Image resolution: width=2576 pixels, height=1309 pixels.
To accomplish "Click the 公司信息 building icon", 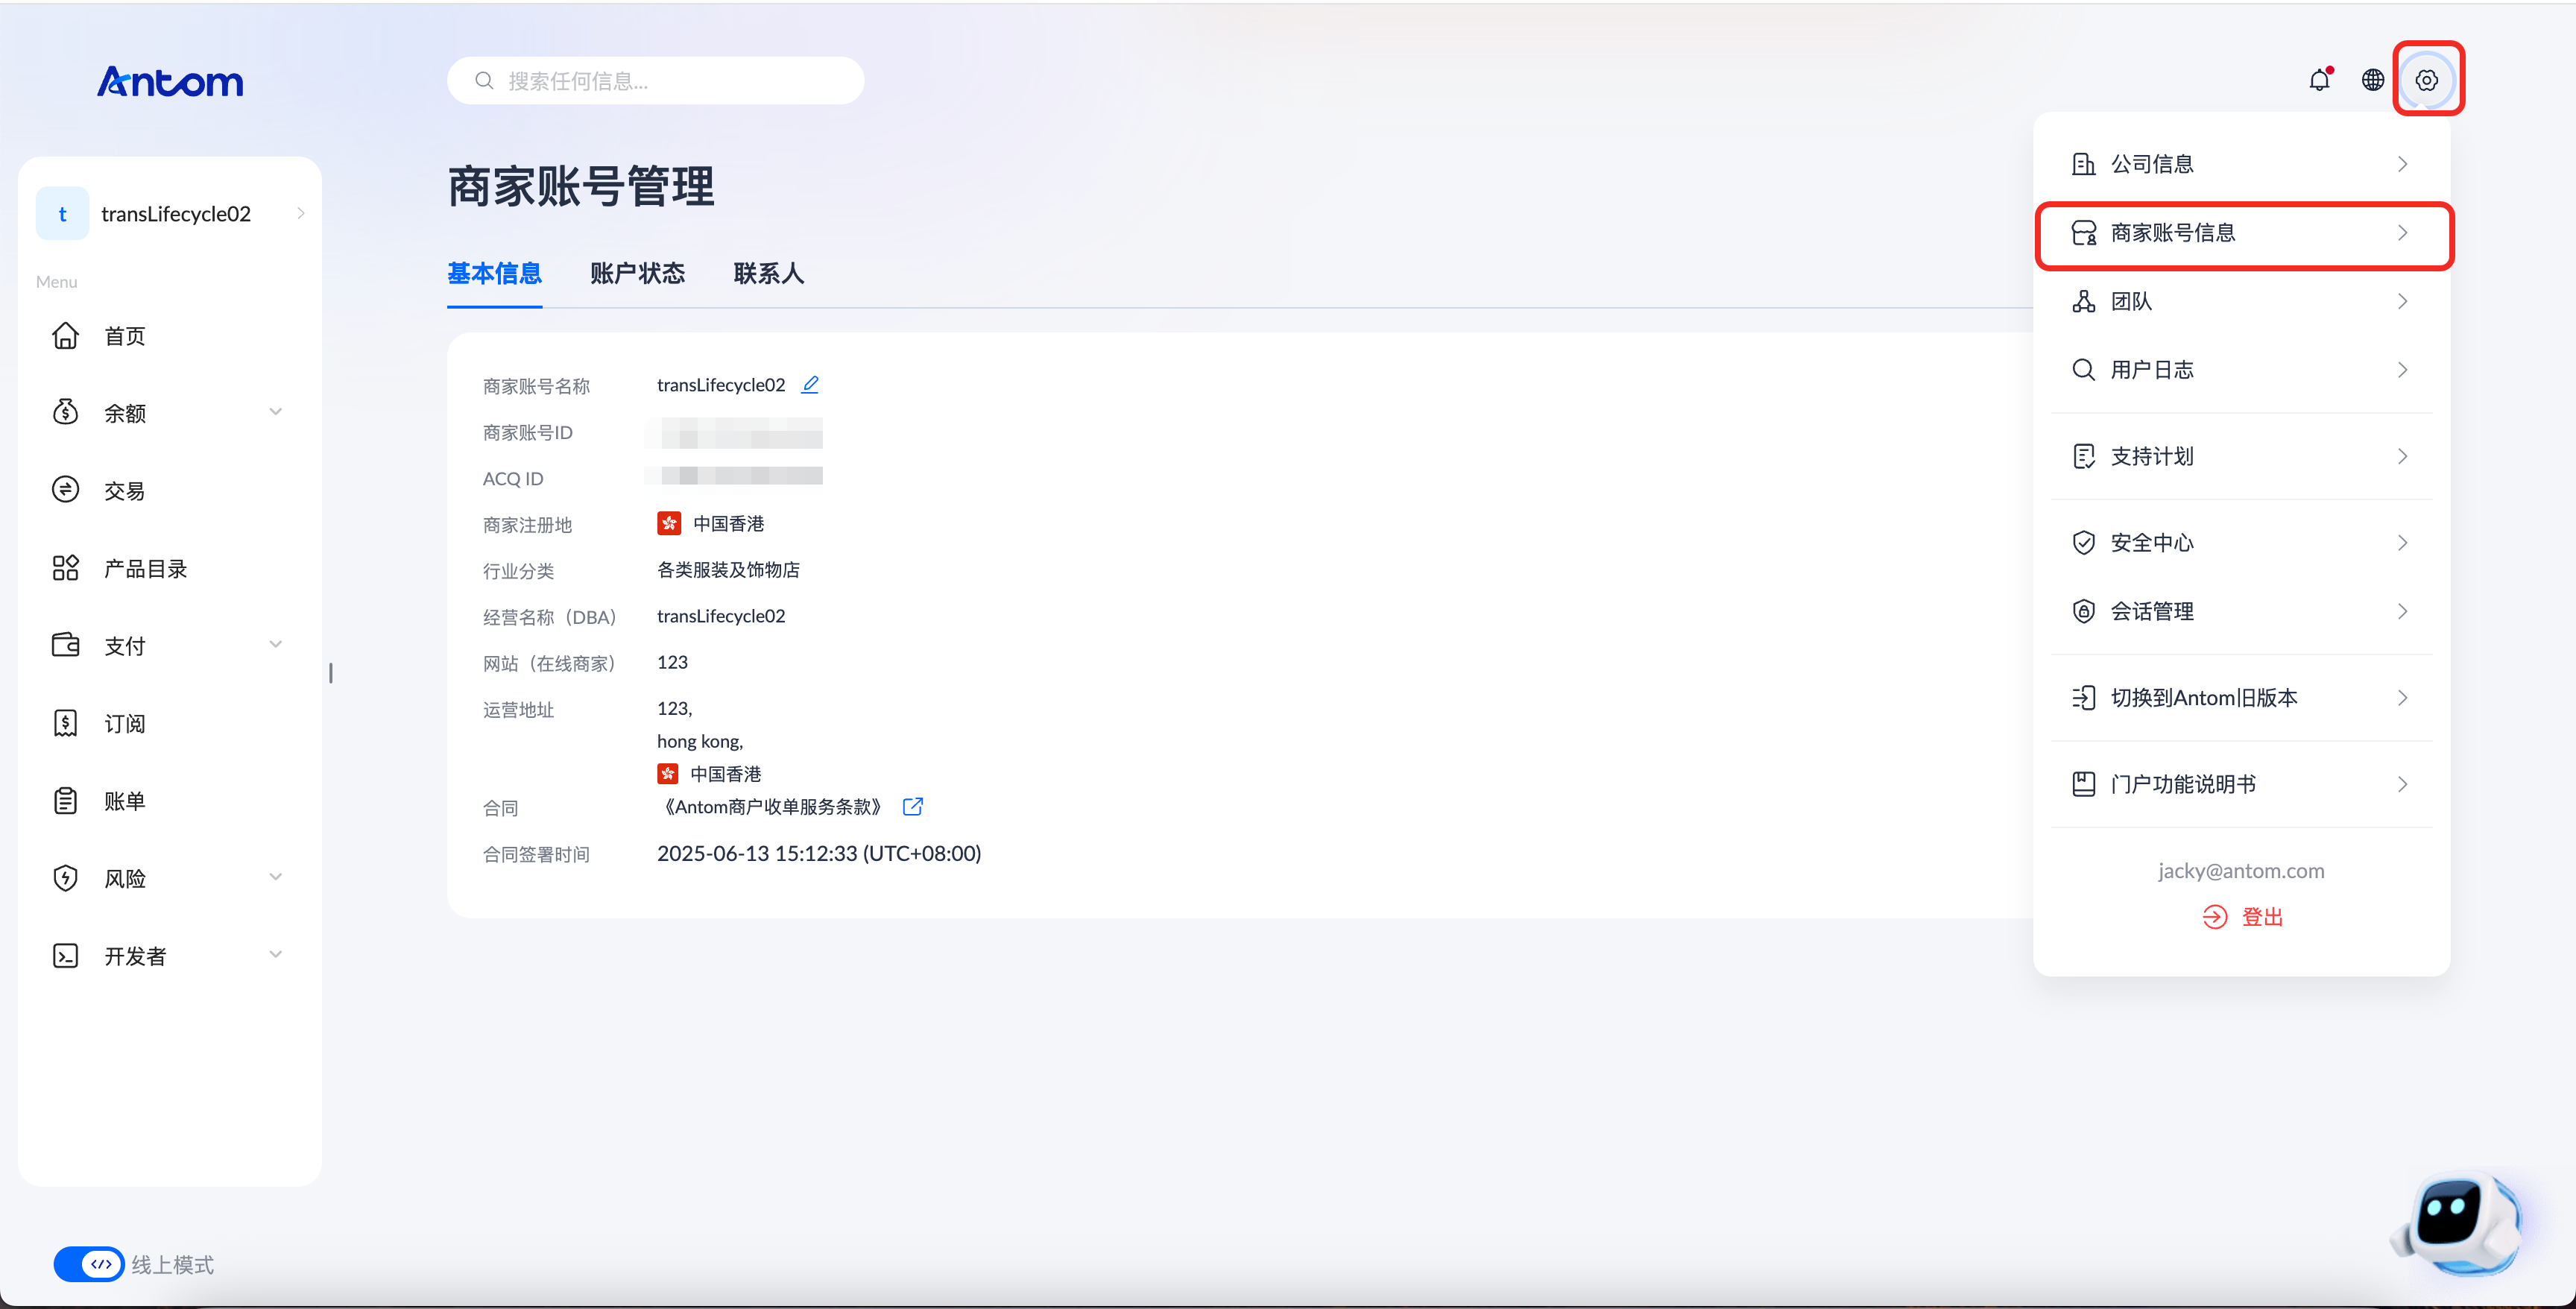I will pos(2083,164).
